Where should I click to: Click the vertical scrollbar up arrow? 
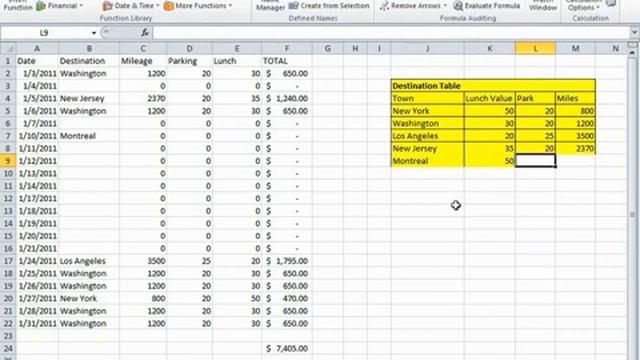click(x=633, y=52)
